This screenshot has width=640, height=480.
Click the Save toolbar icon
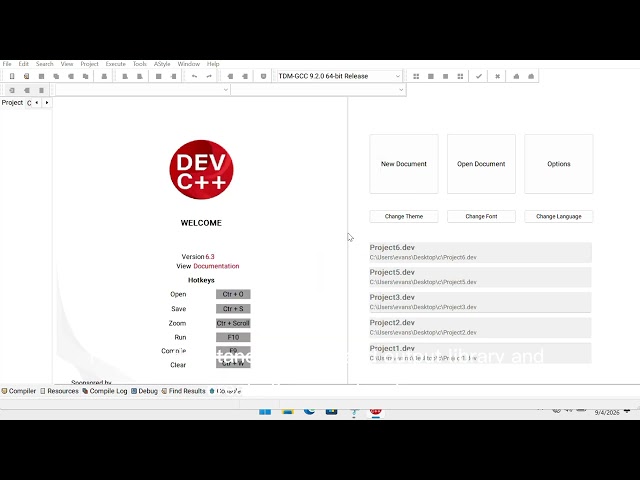pyautogui.click(x=41, y=76)
